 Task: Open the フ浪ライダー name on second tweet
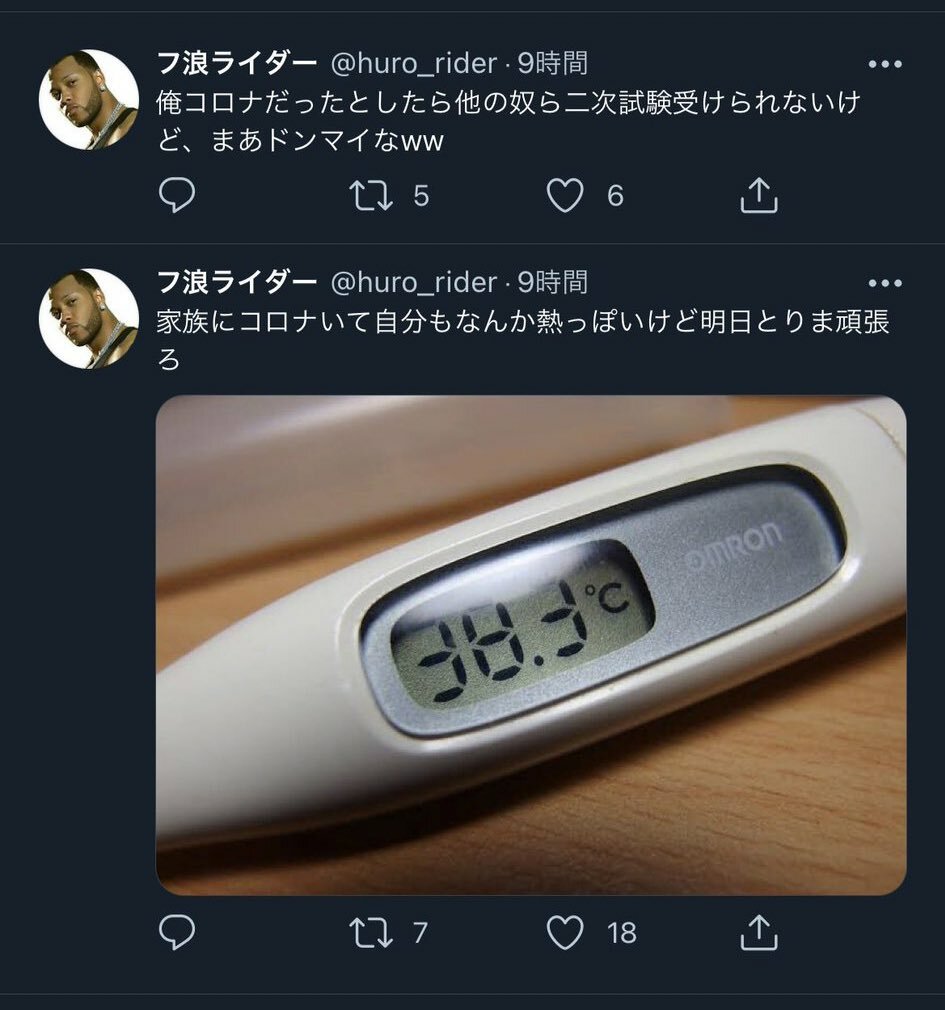point(237,283)
